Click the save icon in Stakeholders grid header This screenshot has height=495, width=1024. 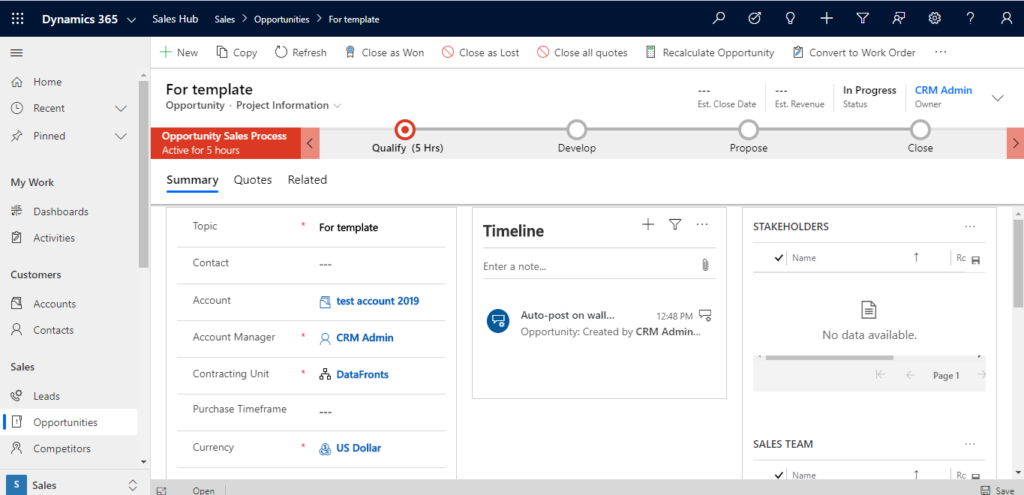(x=976, y=260)
